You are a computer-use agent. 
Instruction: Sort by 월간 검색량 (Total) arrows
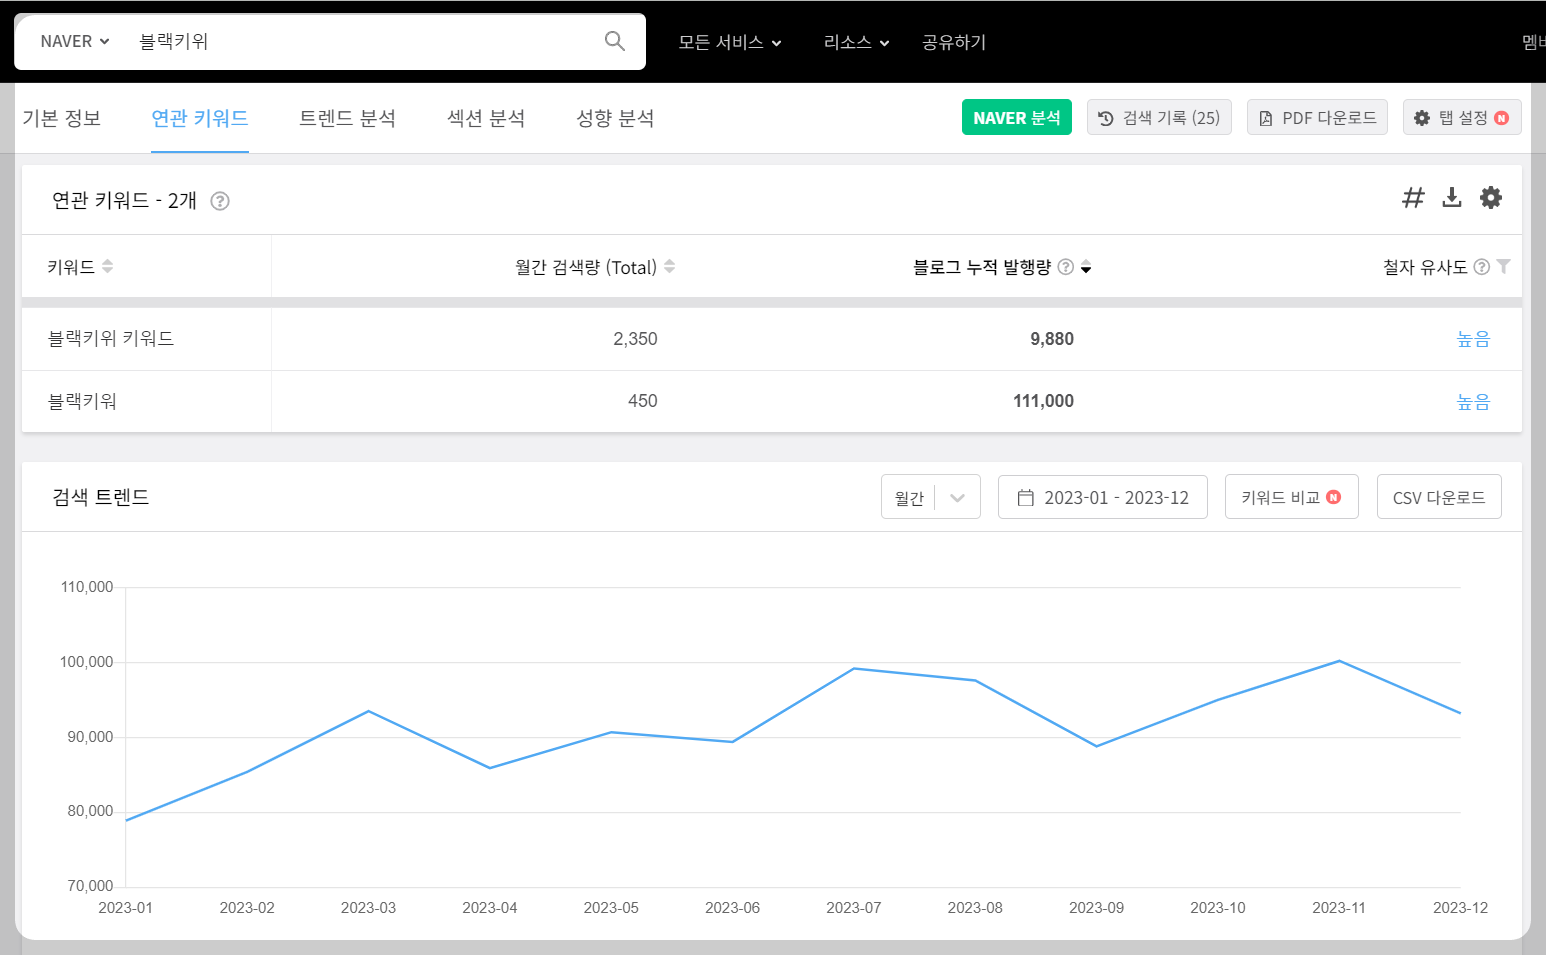(x=669, y=266)
